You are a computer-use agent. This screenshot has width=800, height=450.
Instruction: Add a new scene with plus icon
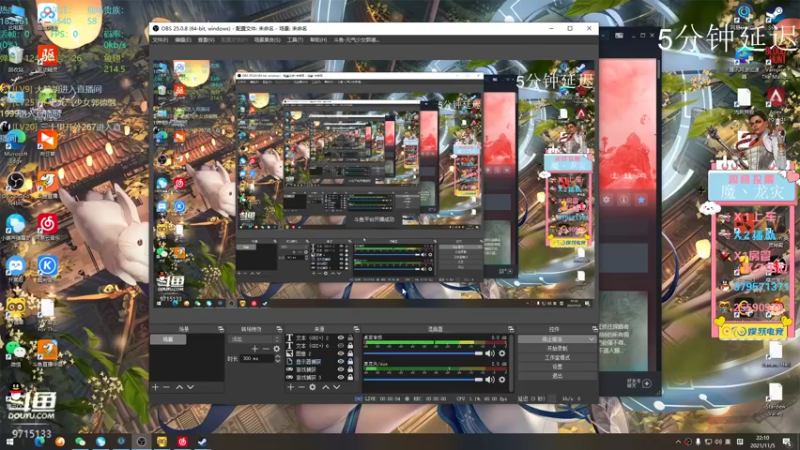[x=156, y=387]
